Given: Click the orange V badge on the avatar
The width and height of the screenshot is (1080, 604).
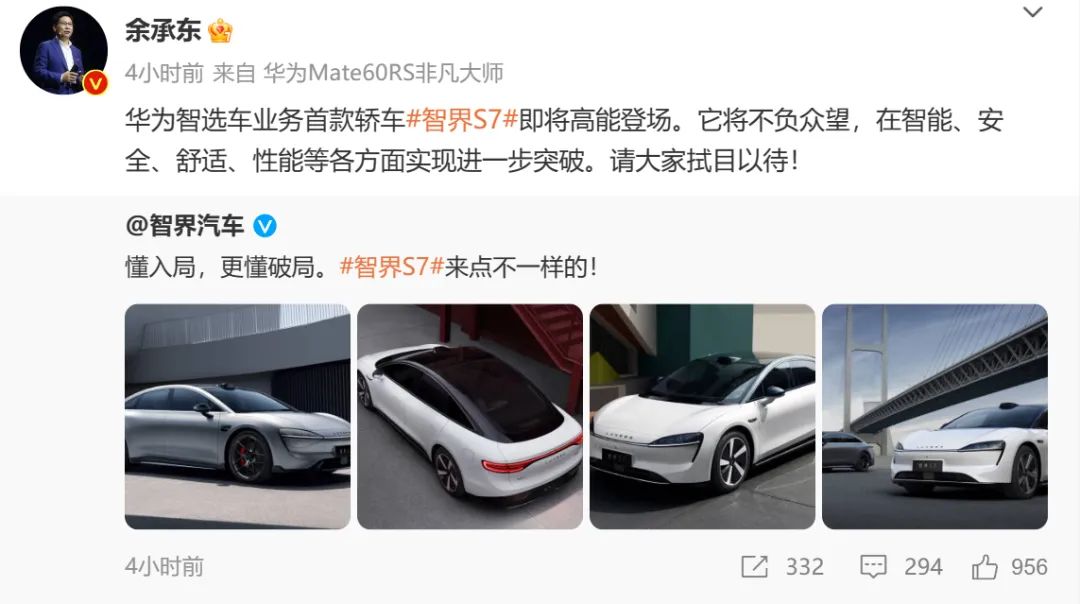Looking at the screenshot, I should click(x=95, y=83).
